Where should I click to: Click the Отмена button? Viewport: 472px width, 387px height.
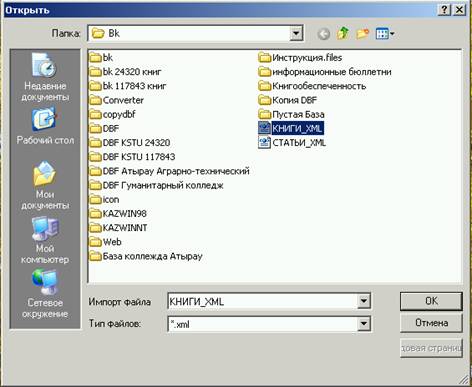click(431, 323)
